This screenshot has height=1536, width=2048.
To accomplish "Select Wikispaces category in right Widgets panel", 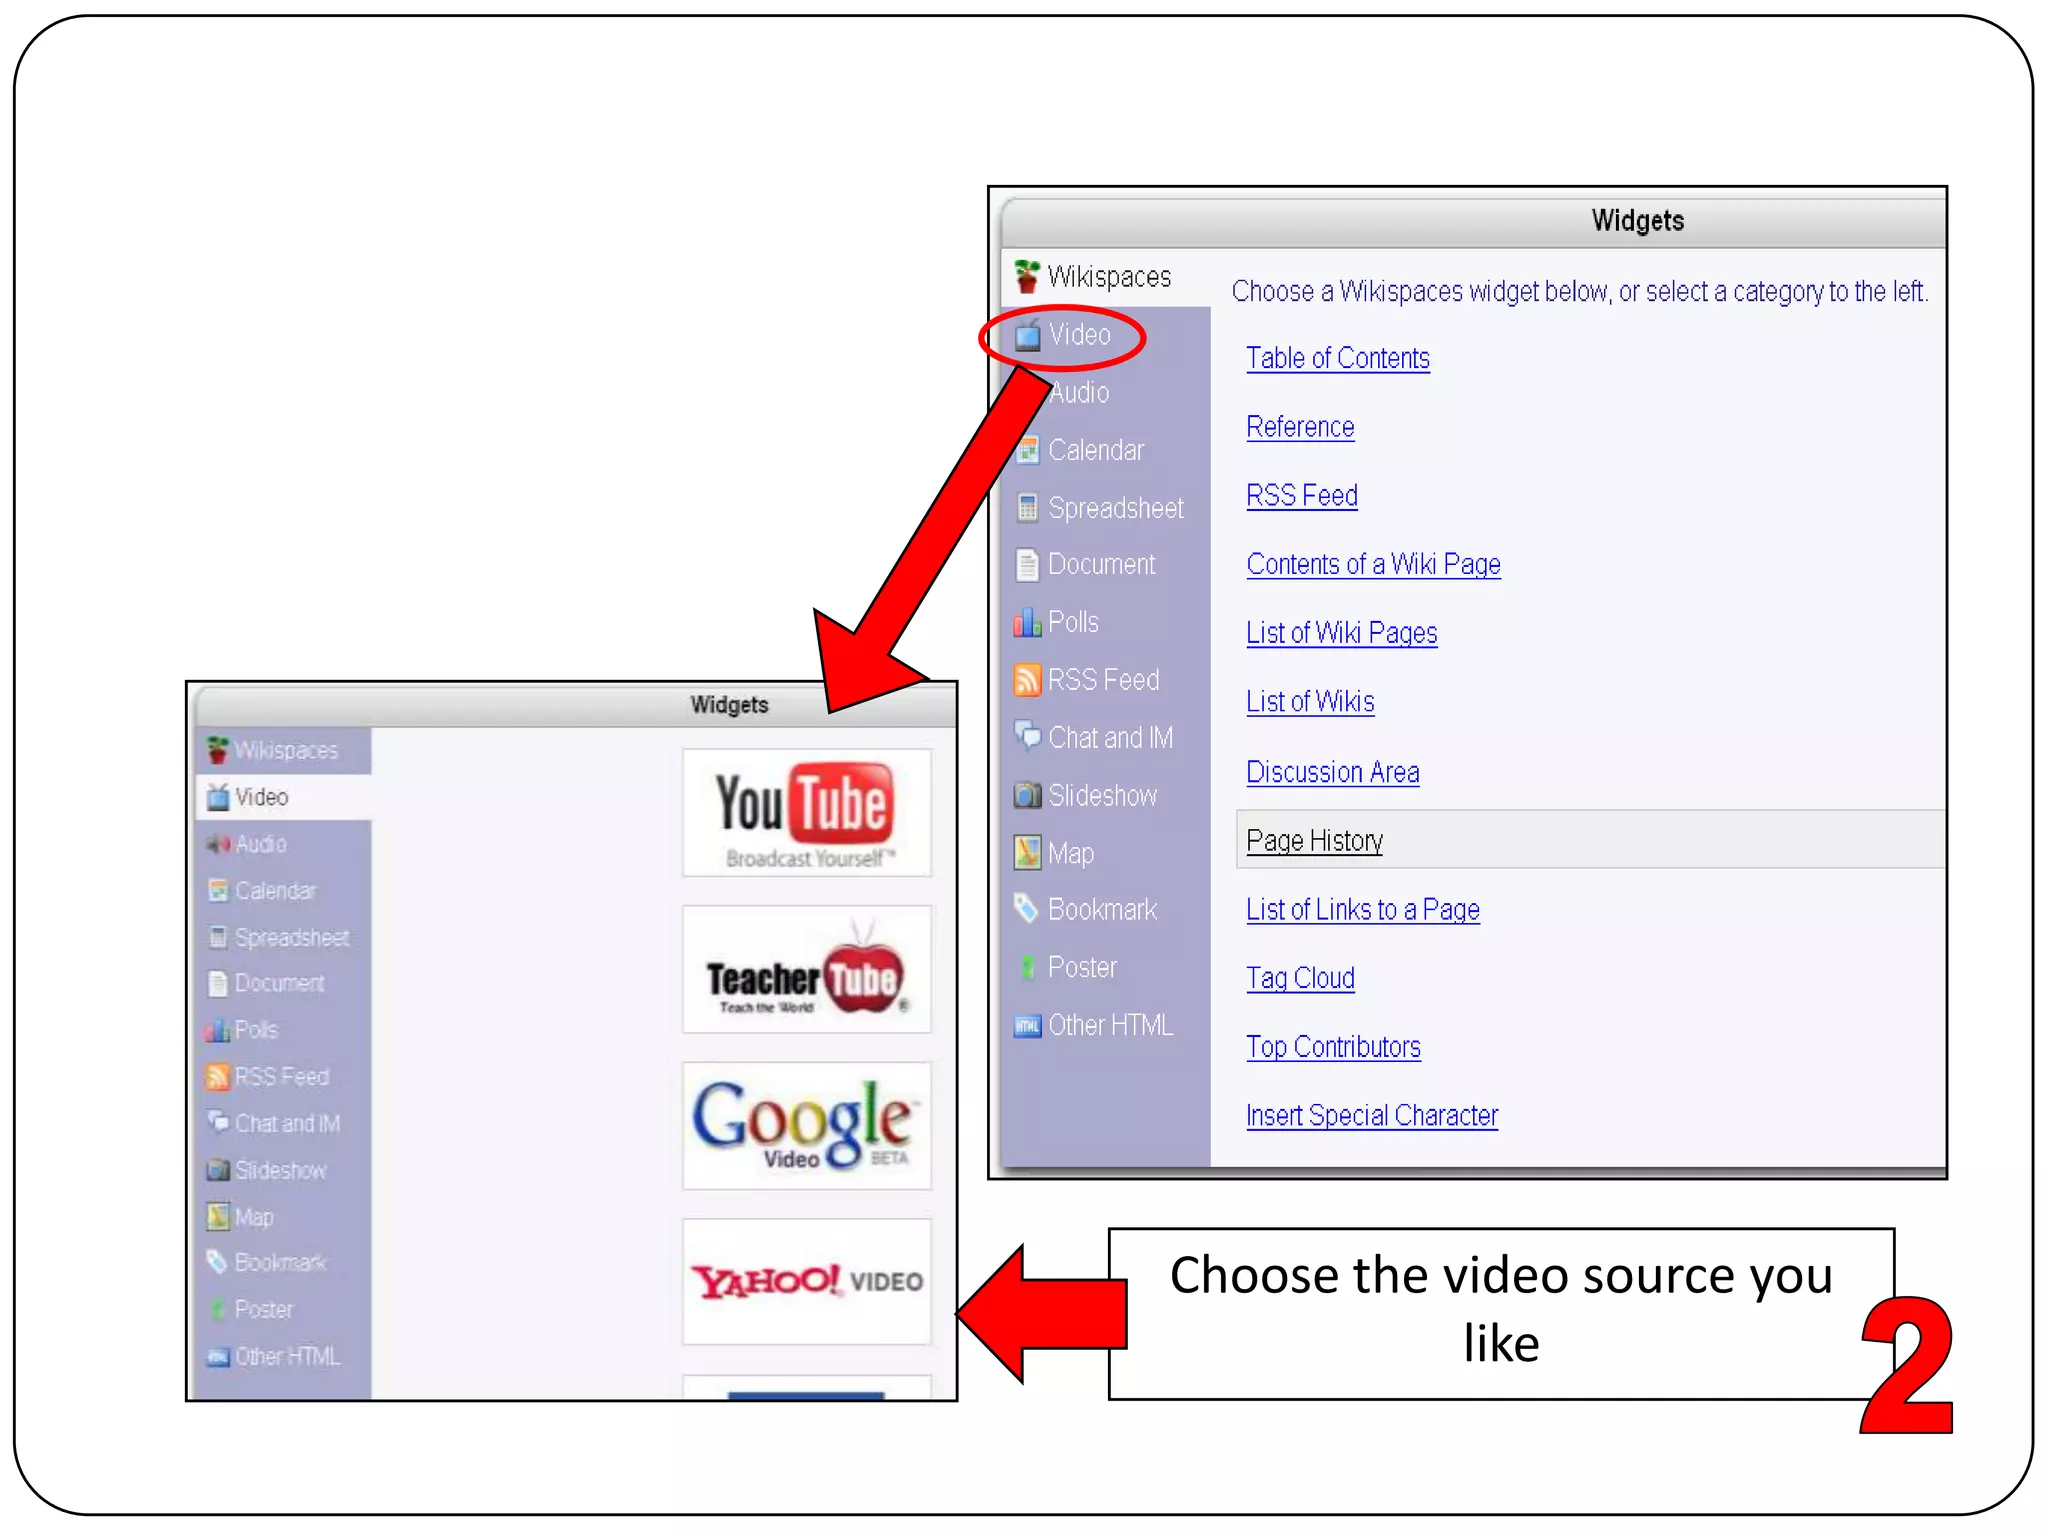I will point(1108,277).
